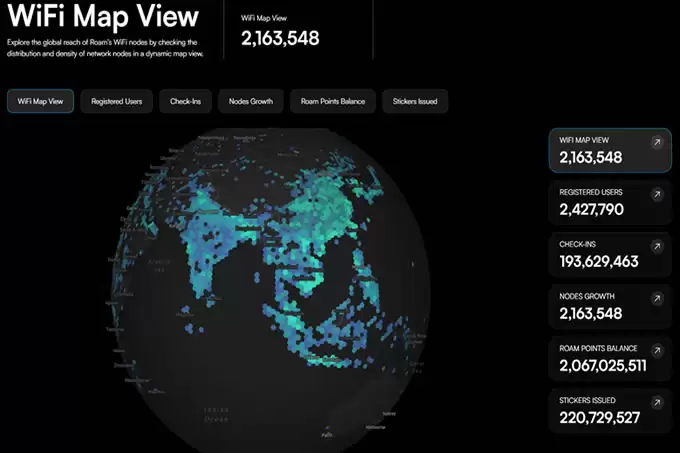Click the description text about Roam's WiFi nodes
This screenshot has width=680, height=453.
(x=105, y=48)
